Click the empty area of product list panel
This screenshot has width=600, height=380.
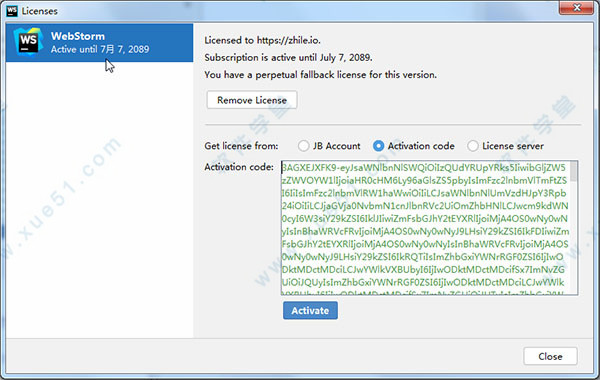coord(99,199)
